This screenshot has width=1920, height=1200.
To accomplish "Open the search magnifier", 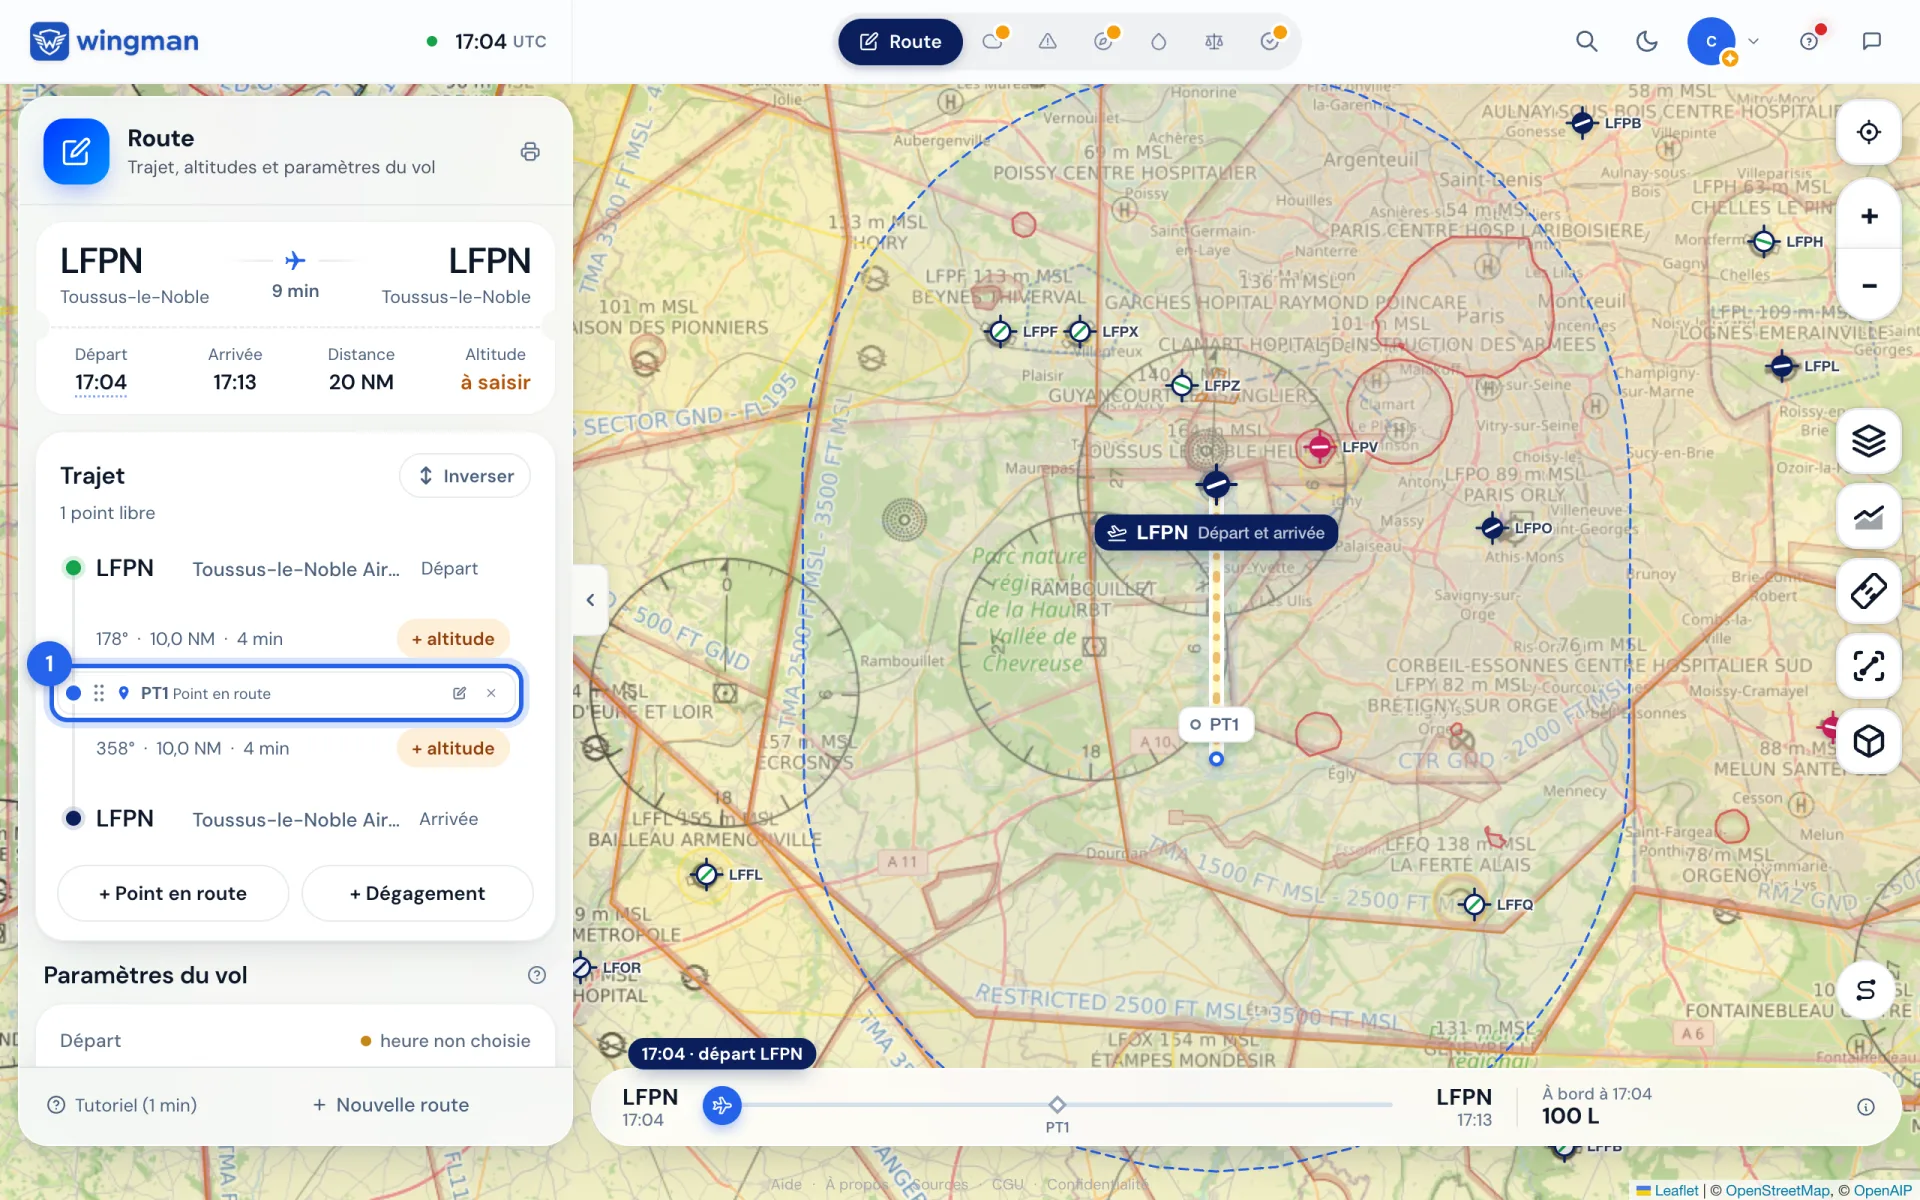I will (x=1586, y=41).
